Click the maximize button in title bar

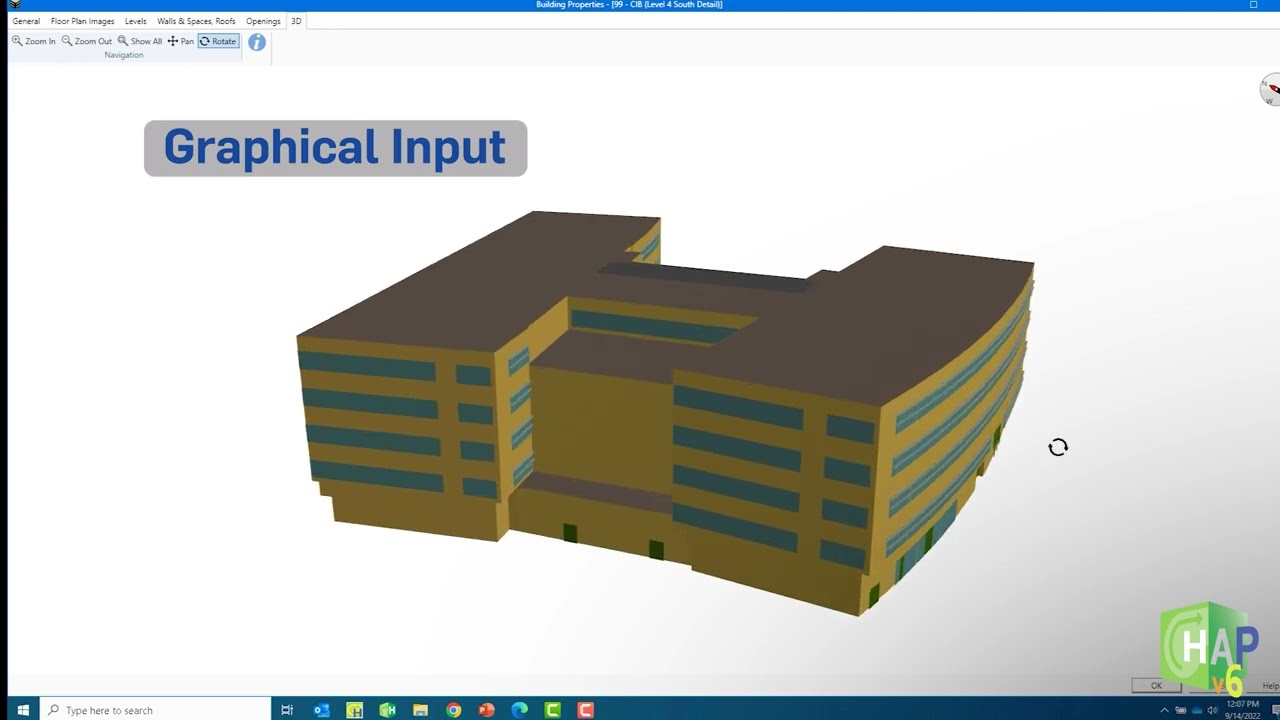click(1253, 5)
